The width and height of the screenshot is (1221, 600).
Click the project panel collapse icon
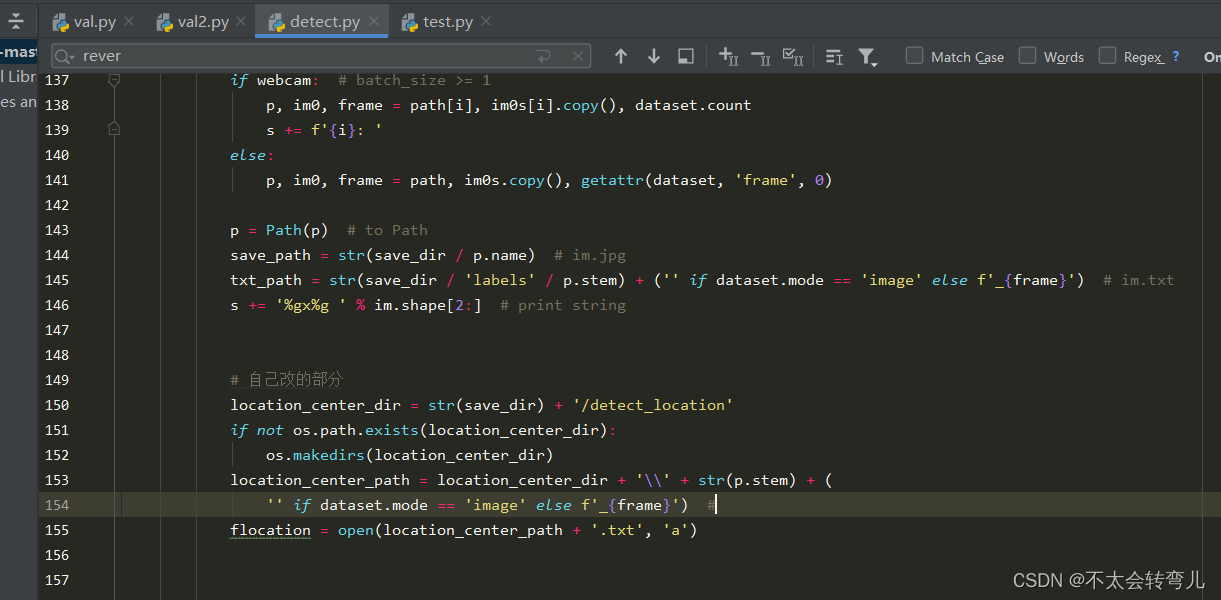15,21
